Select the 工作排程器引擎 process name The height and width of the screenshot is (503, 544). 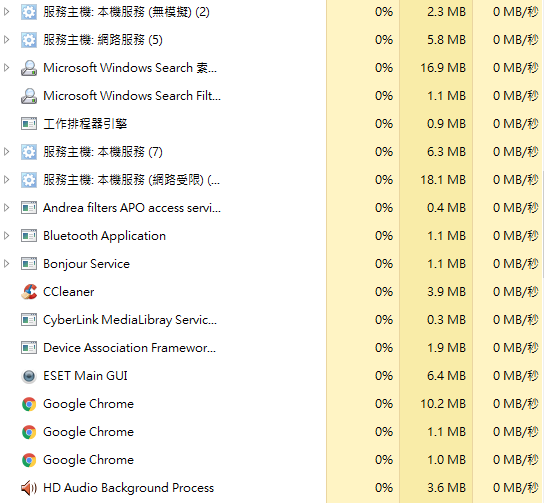tap(85, 124)
